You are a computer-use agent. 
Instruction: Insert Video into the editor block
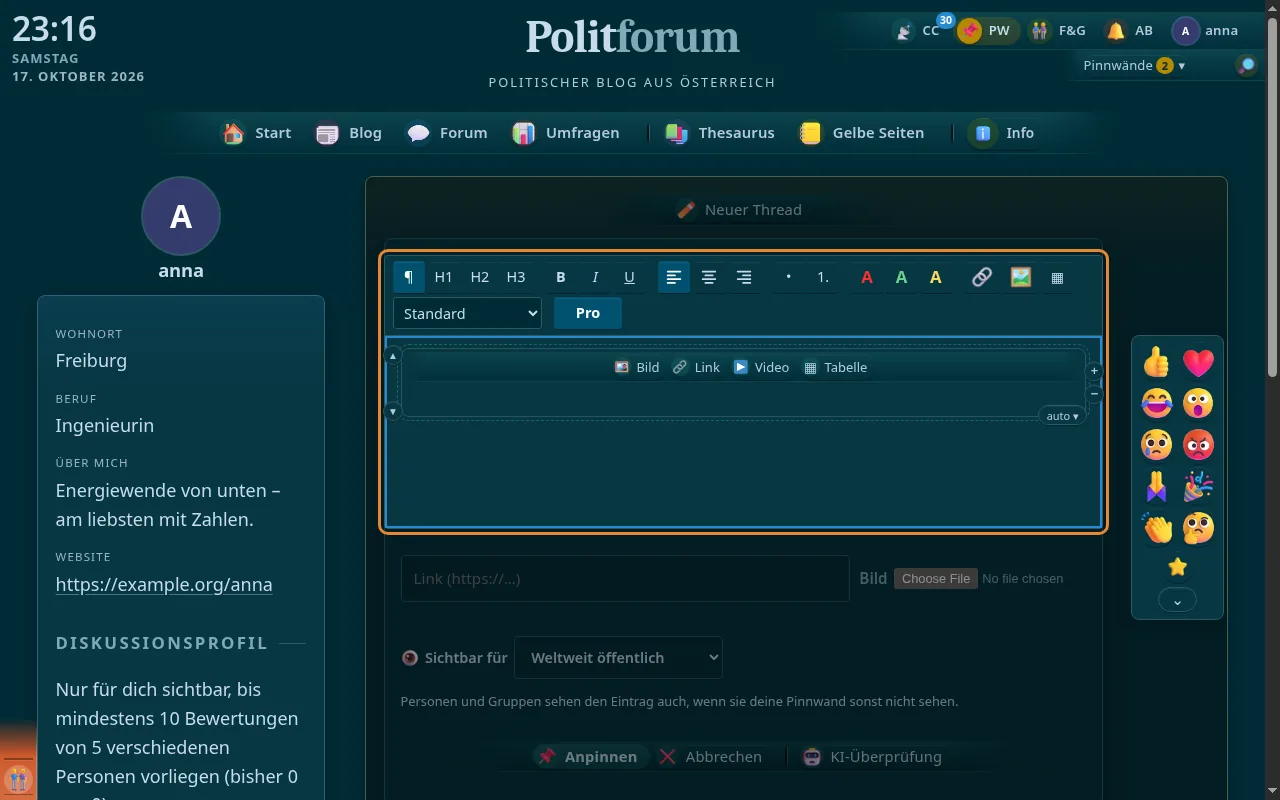[x=761, y=367]
